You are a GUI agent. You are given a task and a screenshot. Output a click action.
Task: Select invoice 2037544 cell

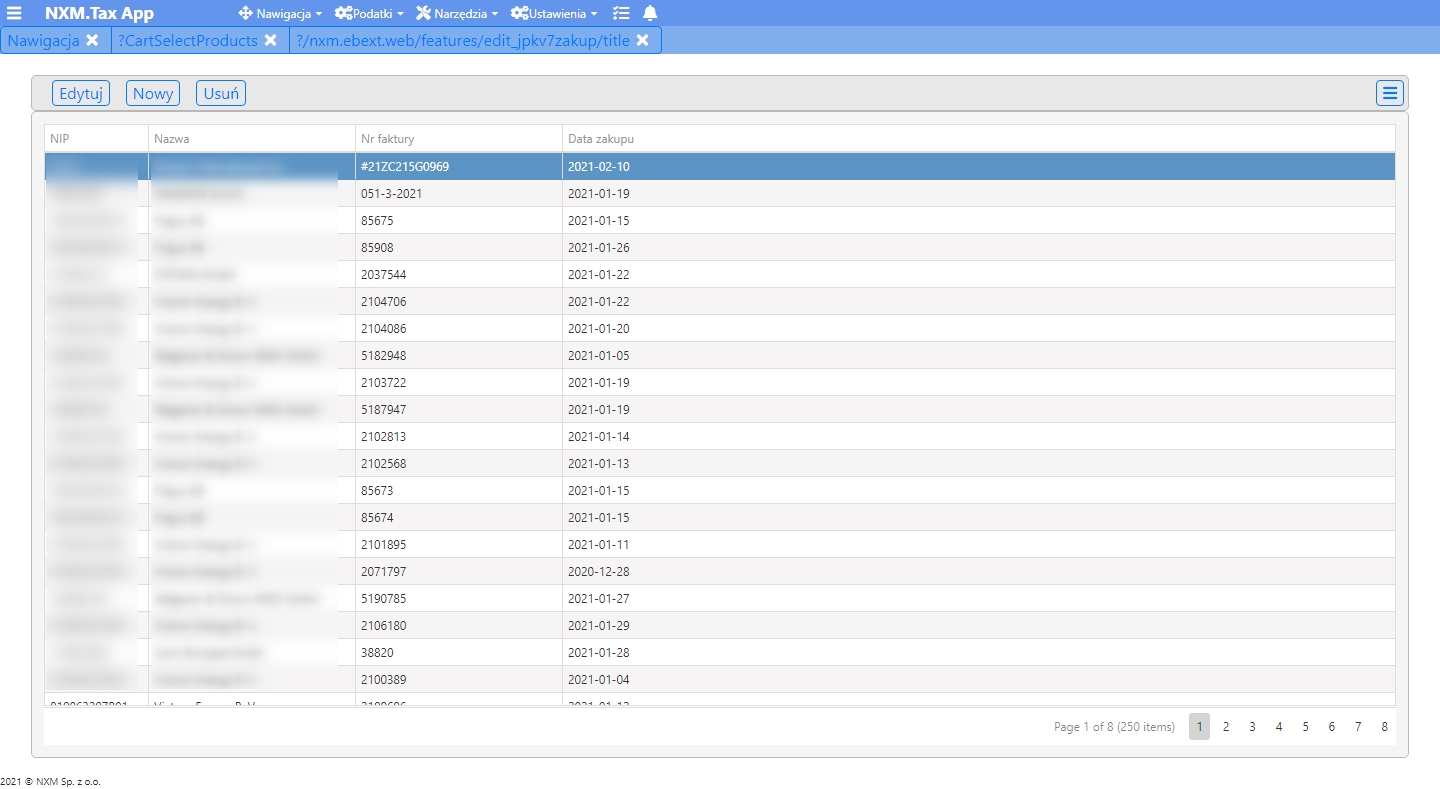[x=459, y=275]
